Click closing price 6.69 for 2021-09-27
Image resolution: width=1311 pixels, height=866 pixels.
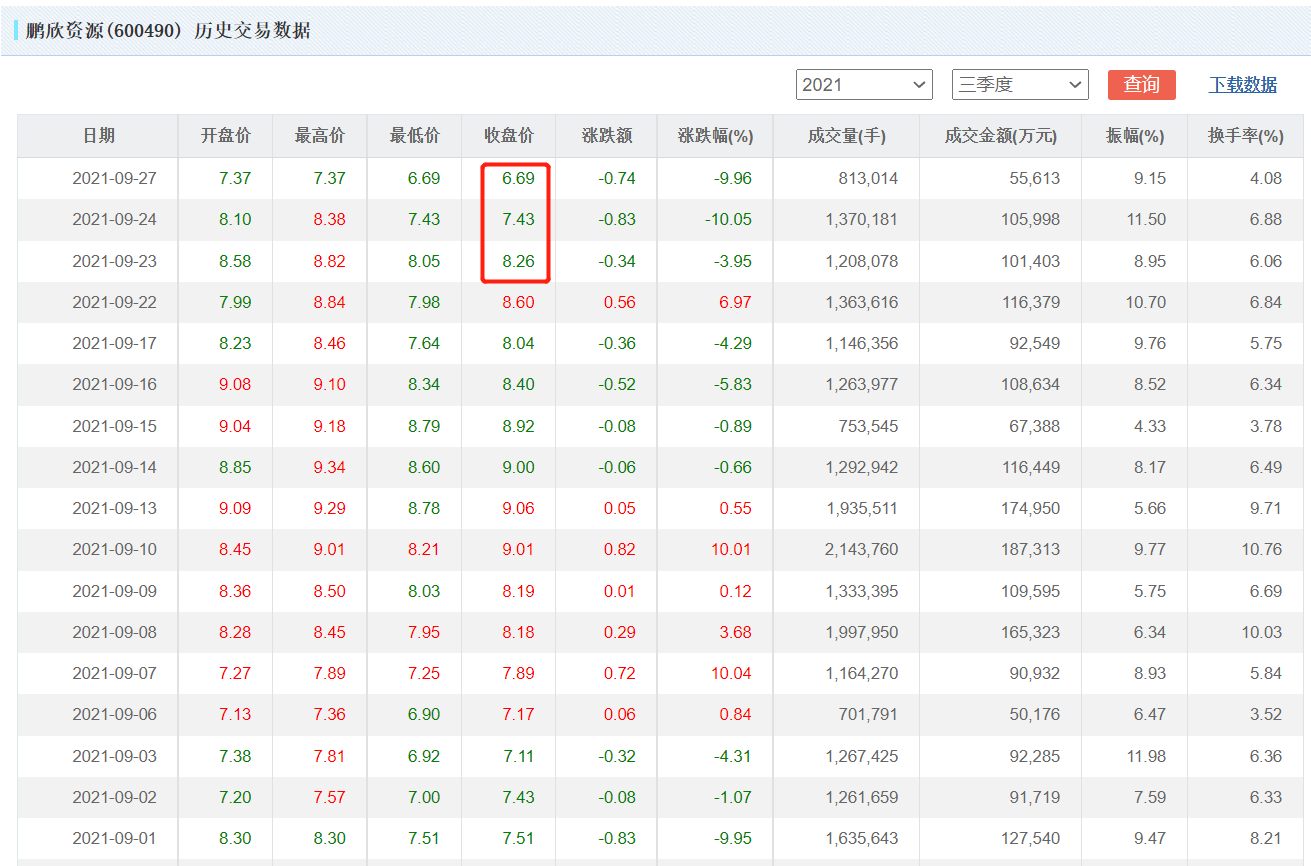[x=518, y=179]
